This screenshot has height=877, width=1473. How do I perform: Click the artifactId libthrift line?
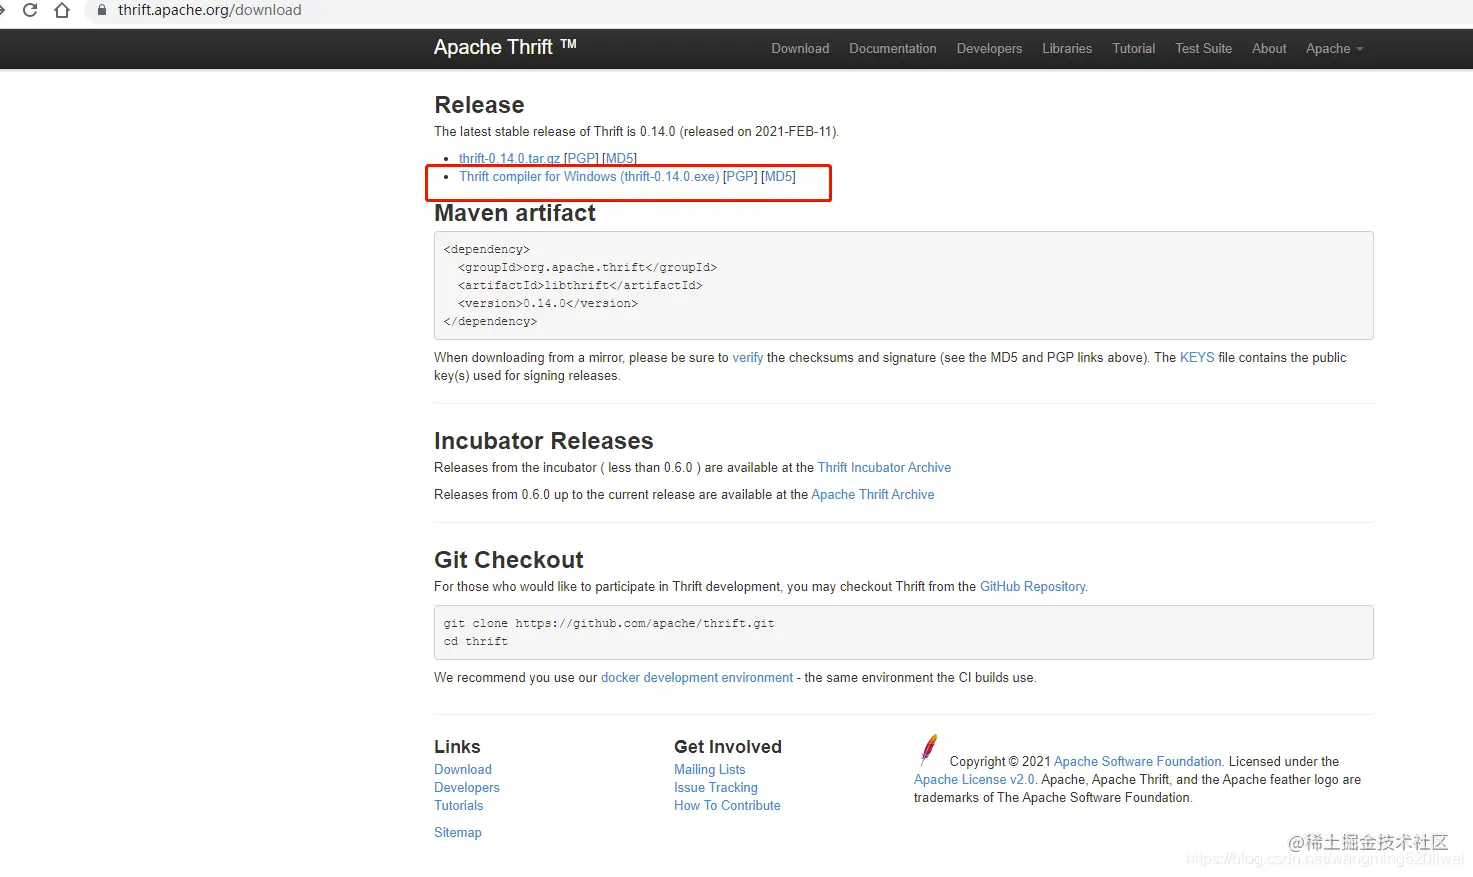pos(580,285)
